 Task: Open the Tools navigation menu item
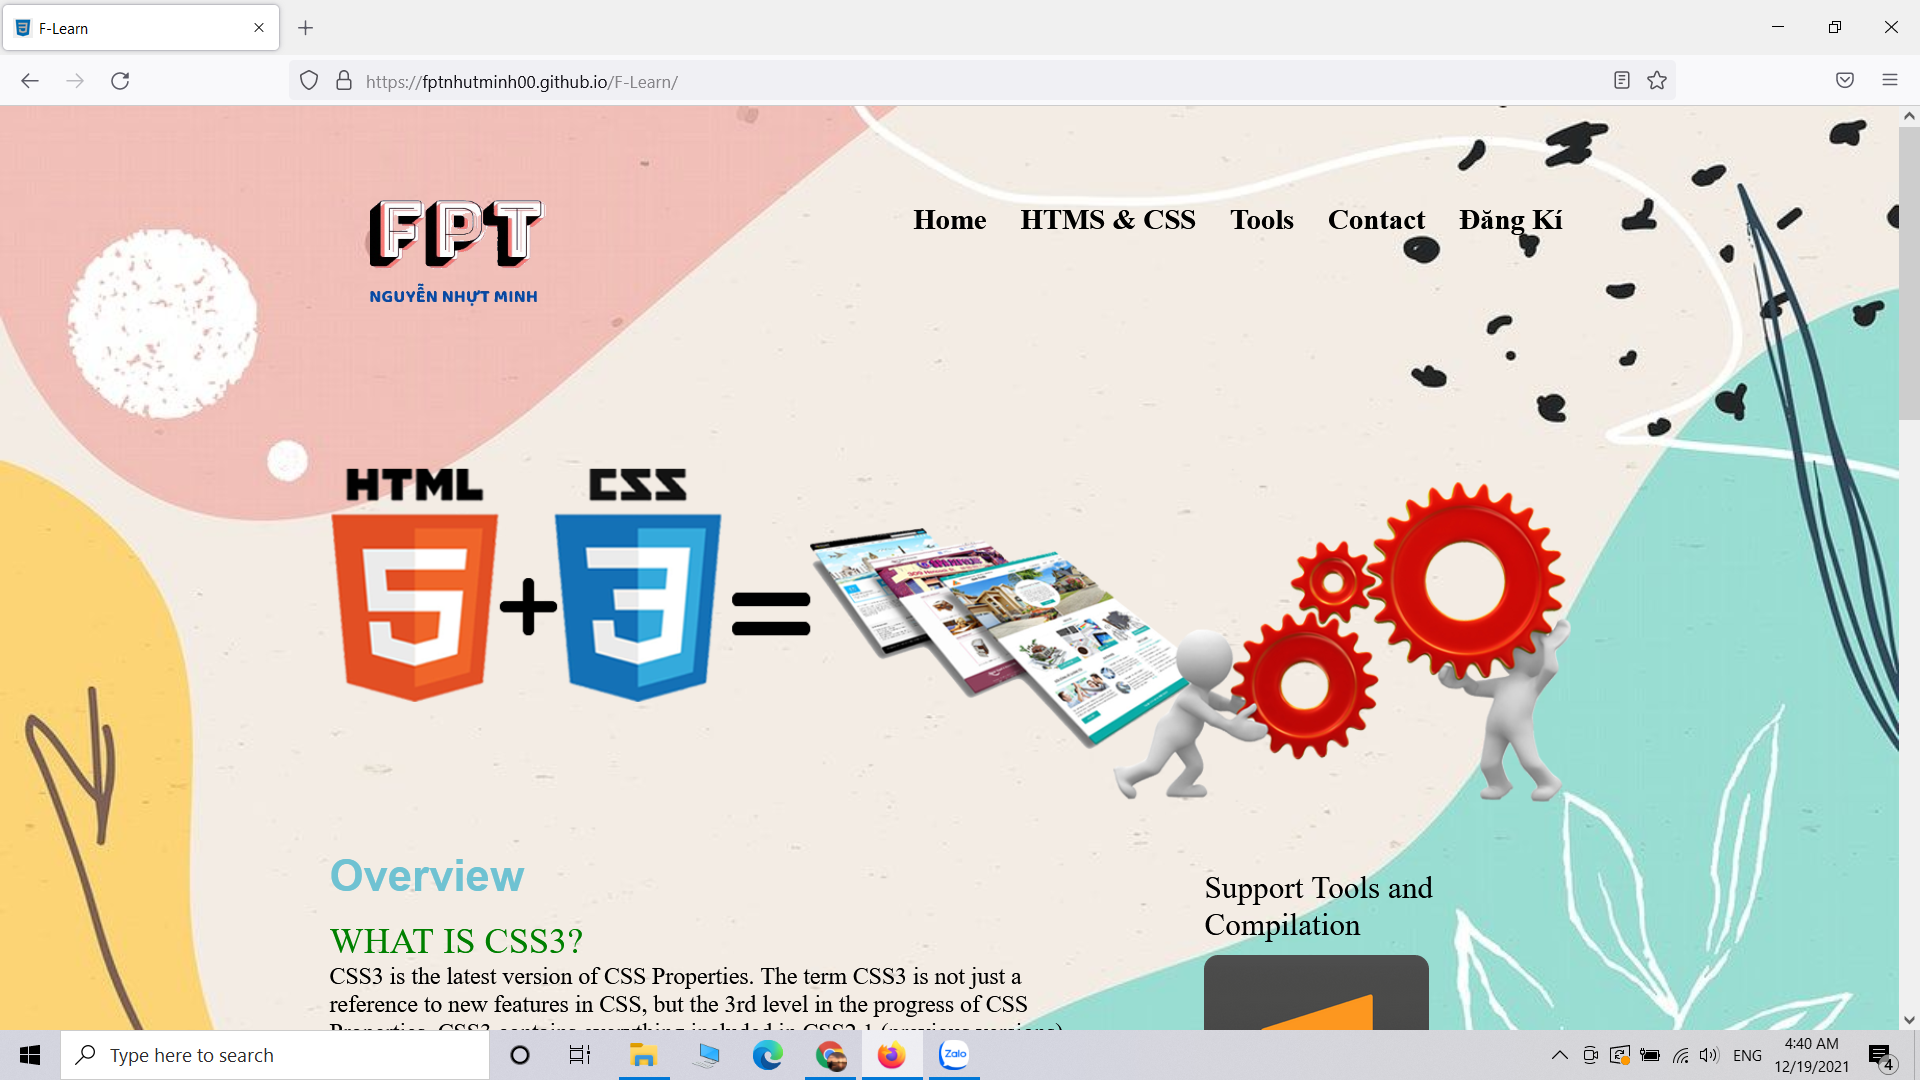click(x=1261, y=220)
